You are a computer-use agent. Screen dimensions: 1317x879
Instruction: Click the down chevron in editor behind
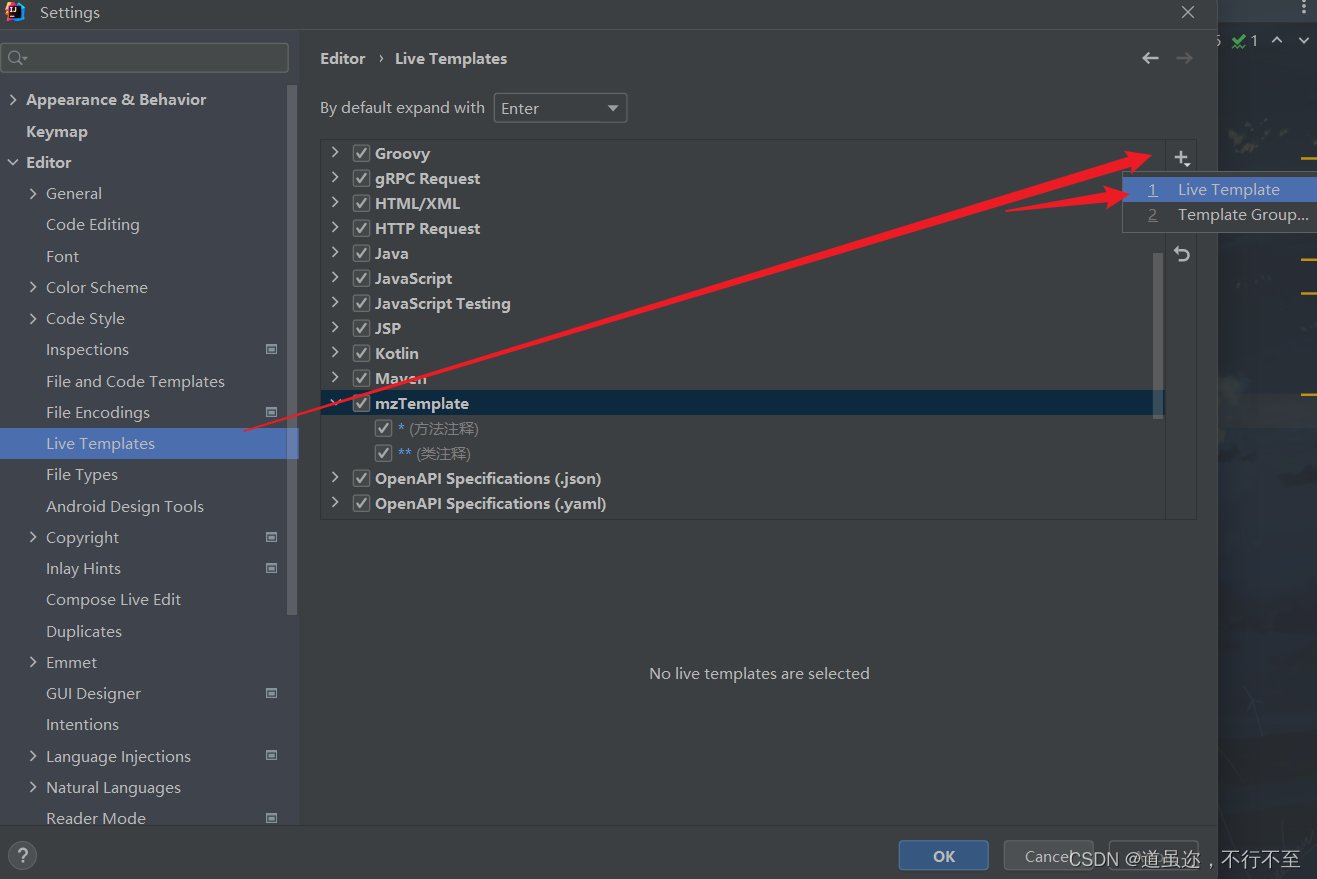(x=1304, y=40)
